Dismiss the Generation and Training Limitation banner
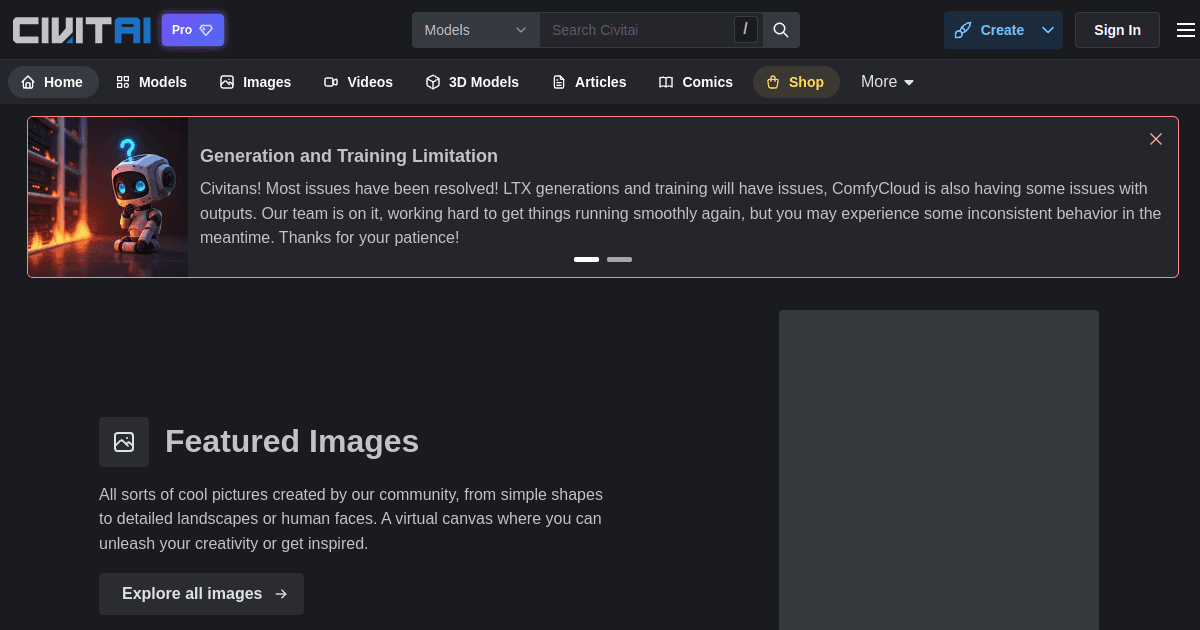1200x630 pixels. tap(1156, 139)
